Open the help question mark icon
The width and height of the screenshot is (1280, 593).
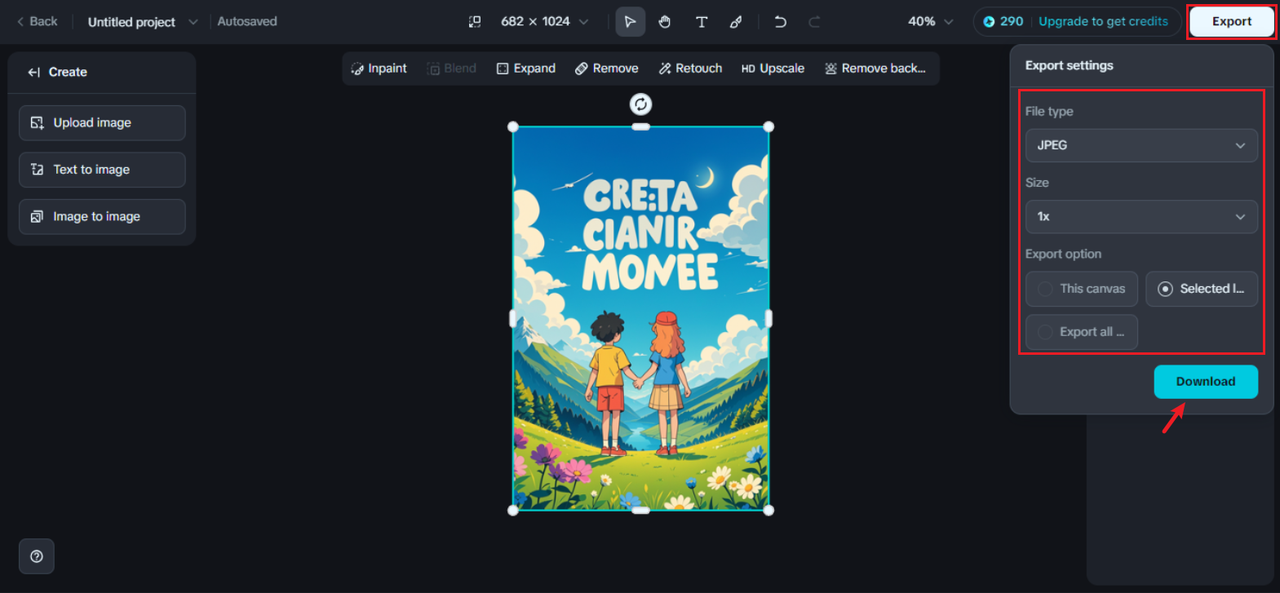(x=37, y=556)
